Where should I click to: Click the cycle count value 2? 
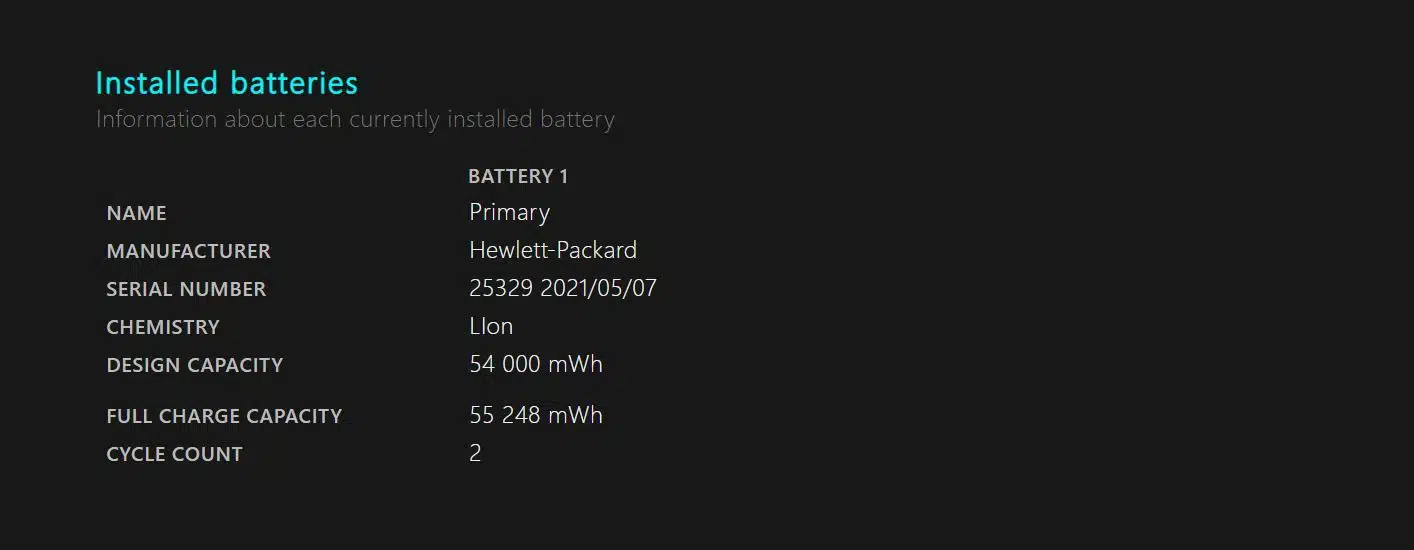(x=475, y=454)
